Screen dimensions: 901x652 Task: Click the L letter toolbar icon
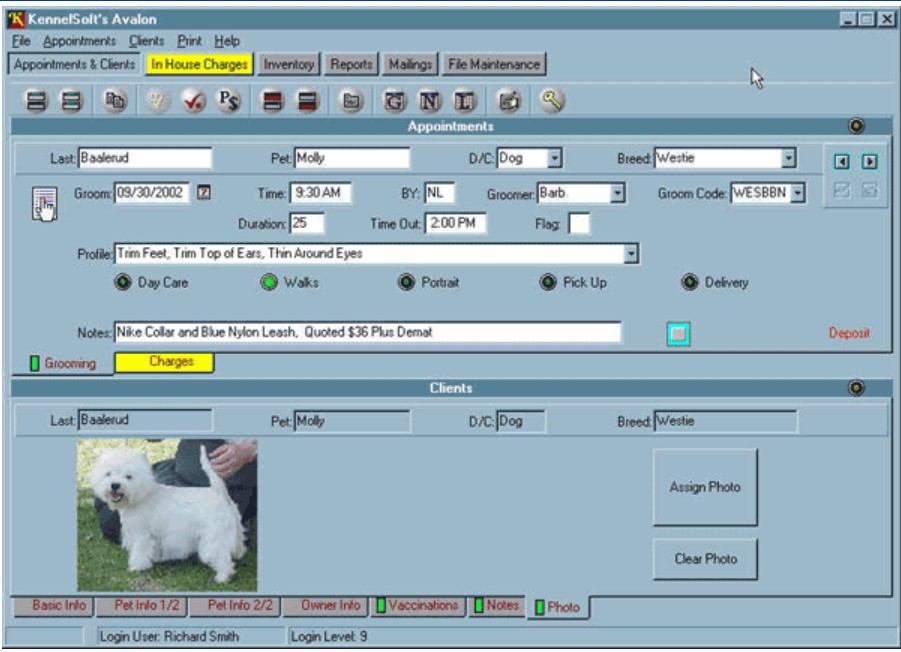coord(464,101)
